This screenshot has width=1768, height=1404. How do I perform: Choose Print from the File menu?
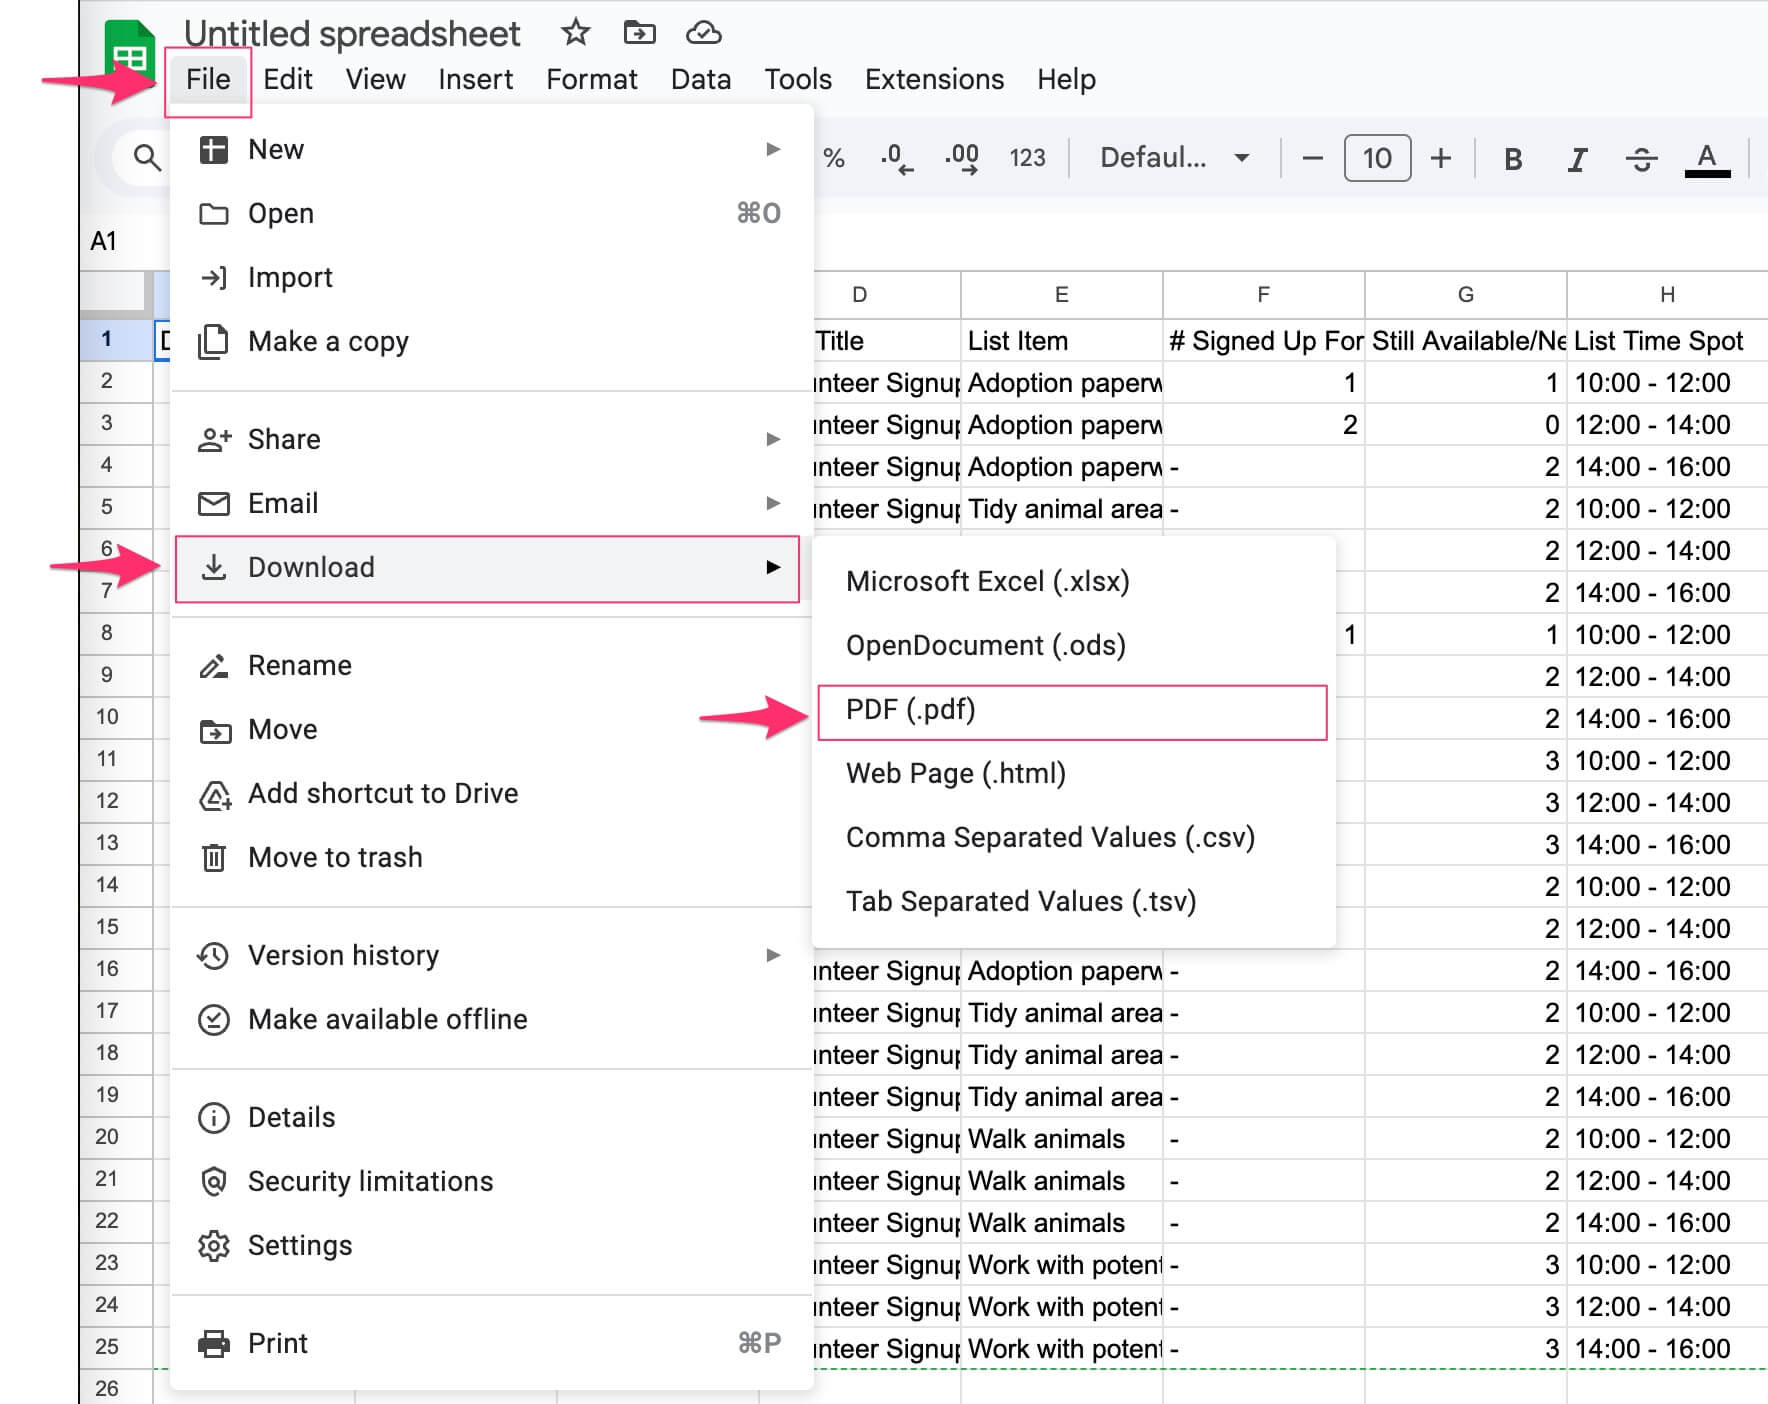pyautogui.click(x=490, y=1343)
